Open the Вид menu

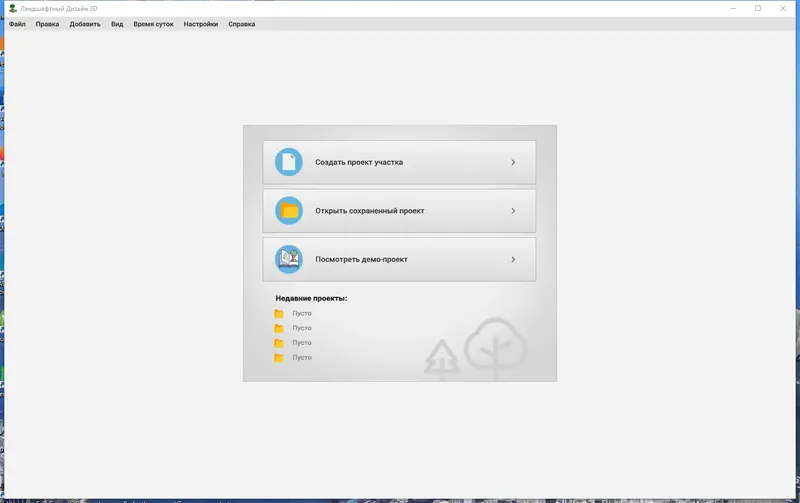[x=117, y=24]
